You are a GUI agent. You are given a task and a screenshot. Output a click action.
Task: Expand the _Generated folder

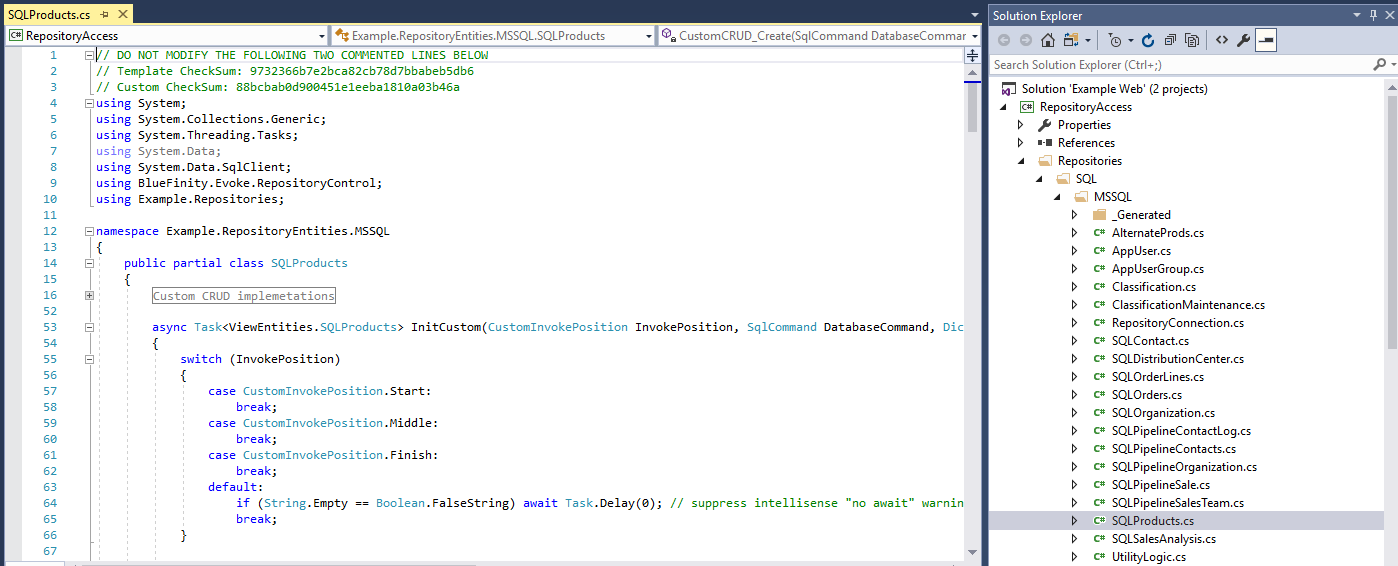click(x=1075, y=215)
